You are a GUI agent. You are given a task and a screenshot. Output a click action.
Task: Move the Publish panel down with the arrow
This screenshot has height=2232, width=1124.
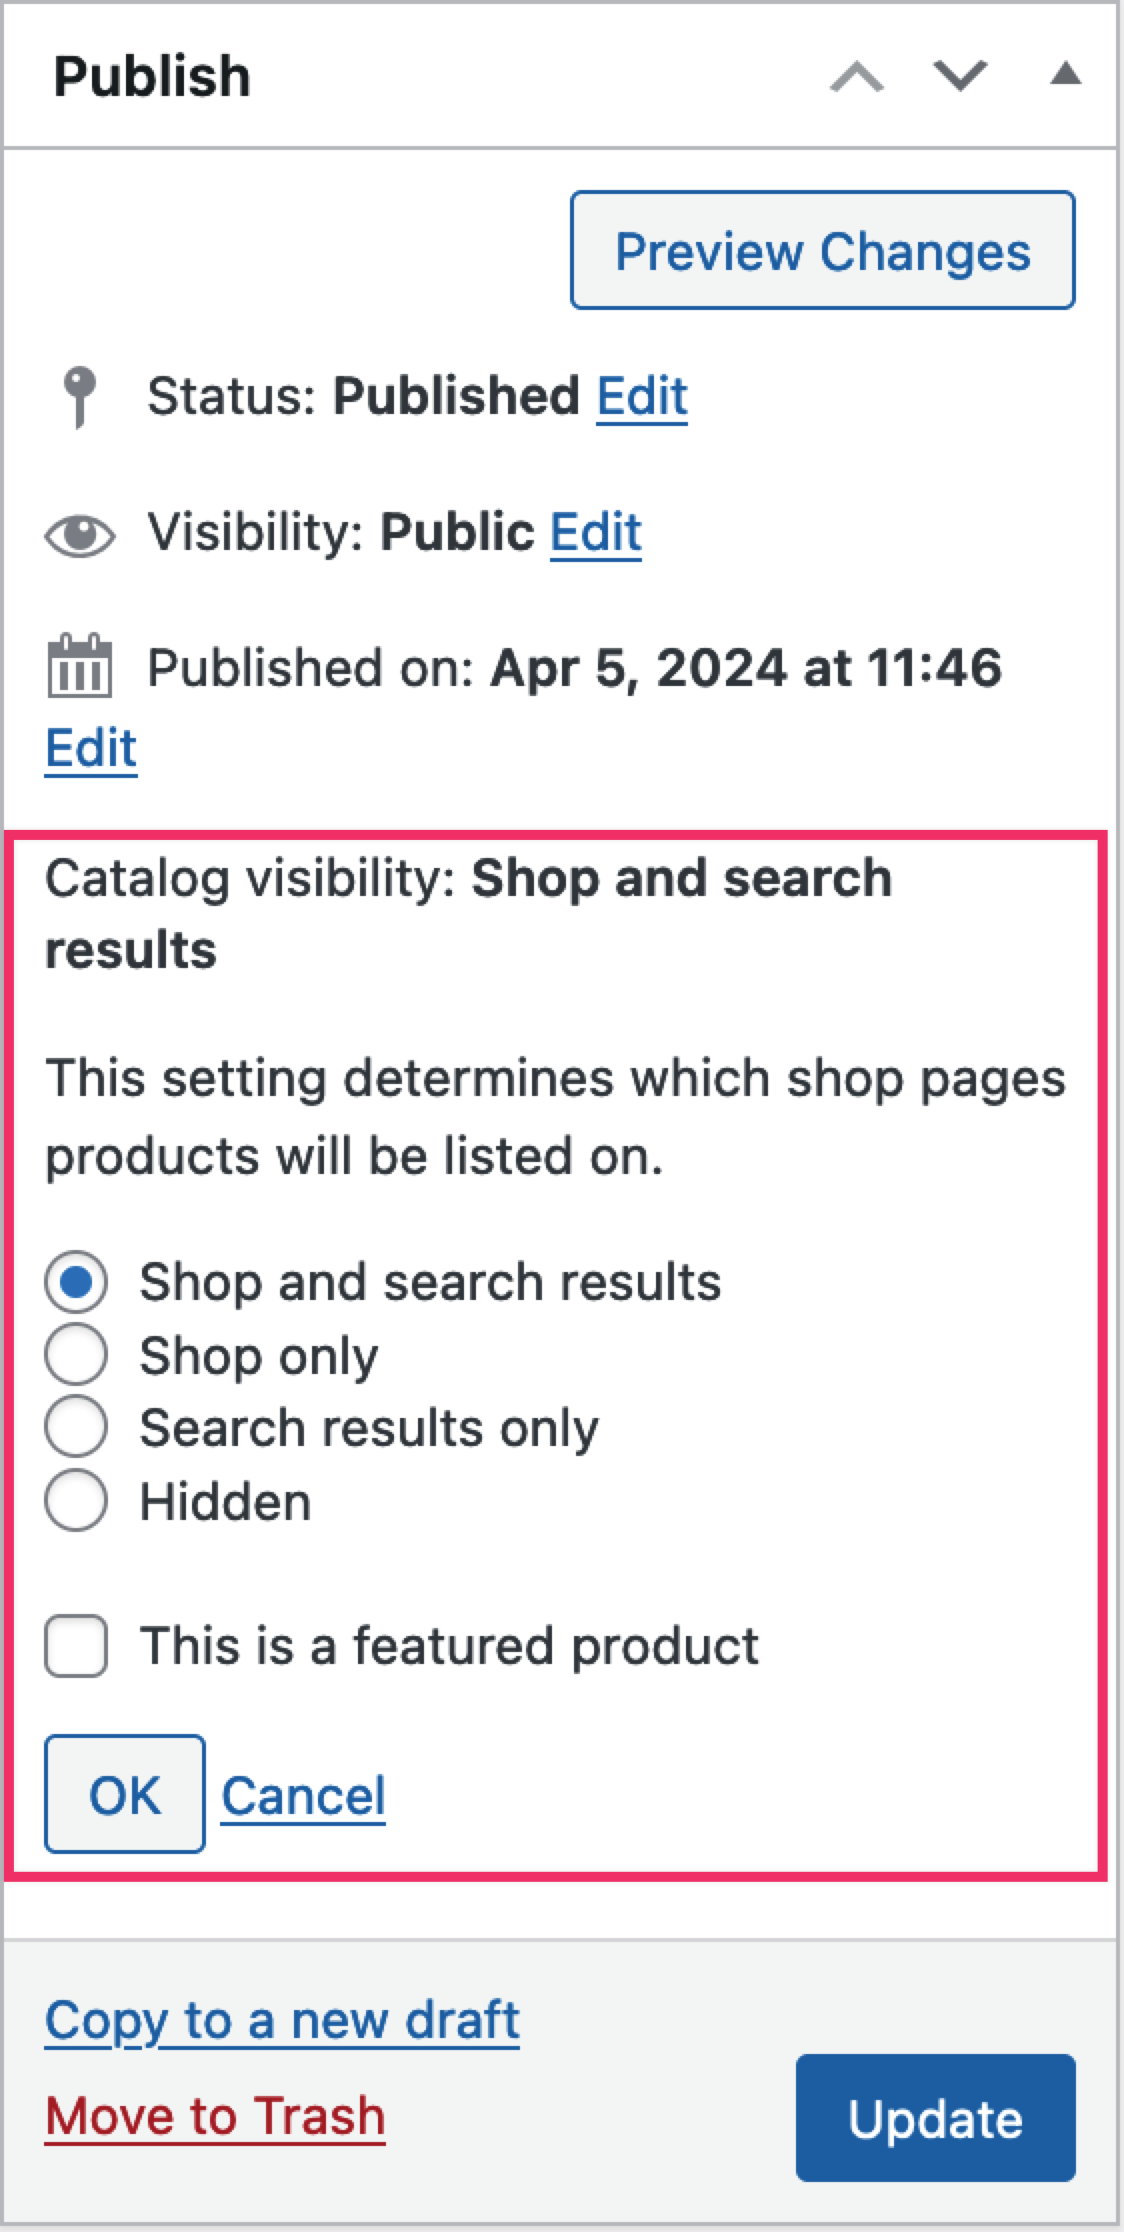(957, 76)
